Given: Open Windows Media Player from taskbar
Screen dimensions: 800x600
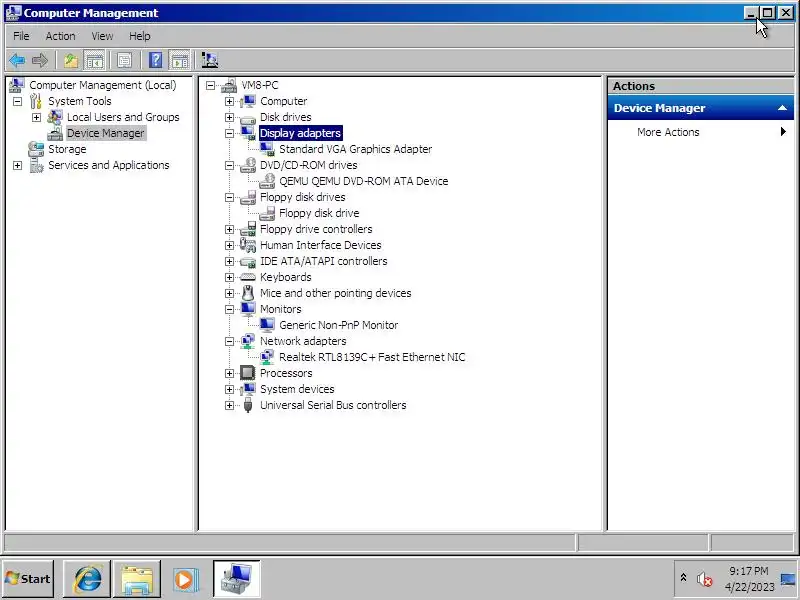Looking at the screenshot, I should 186,579.
